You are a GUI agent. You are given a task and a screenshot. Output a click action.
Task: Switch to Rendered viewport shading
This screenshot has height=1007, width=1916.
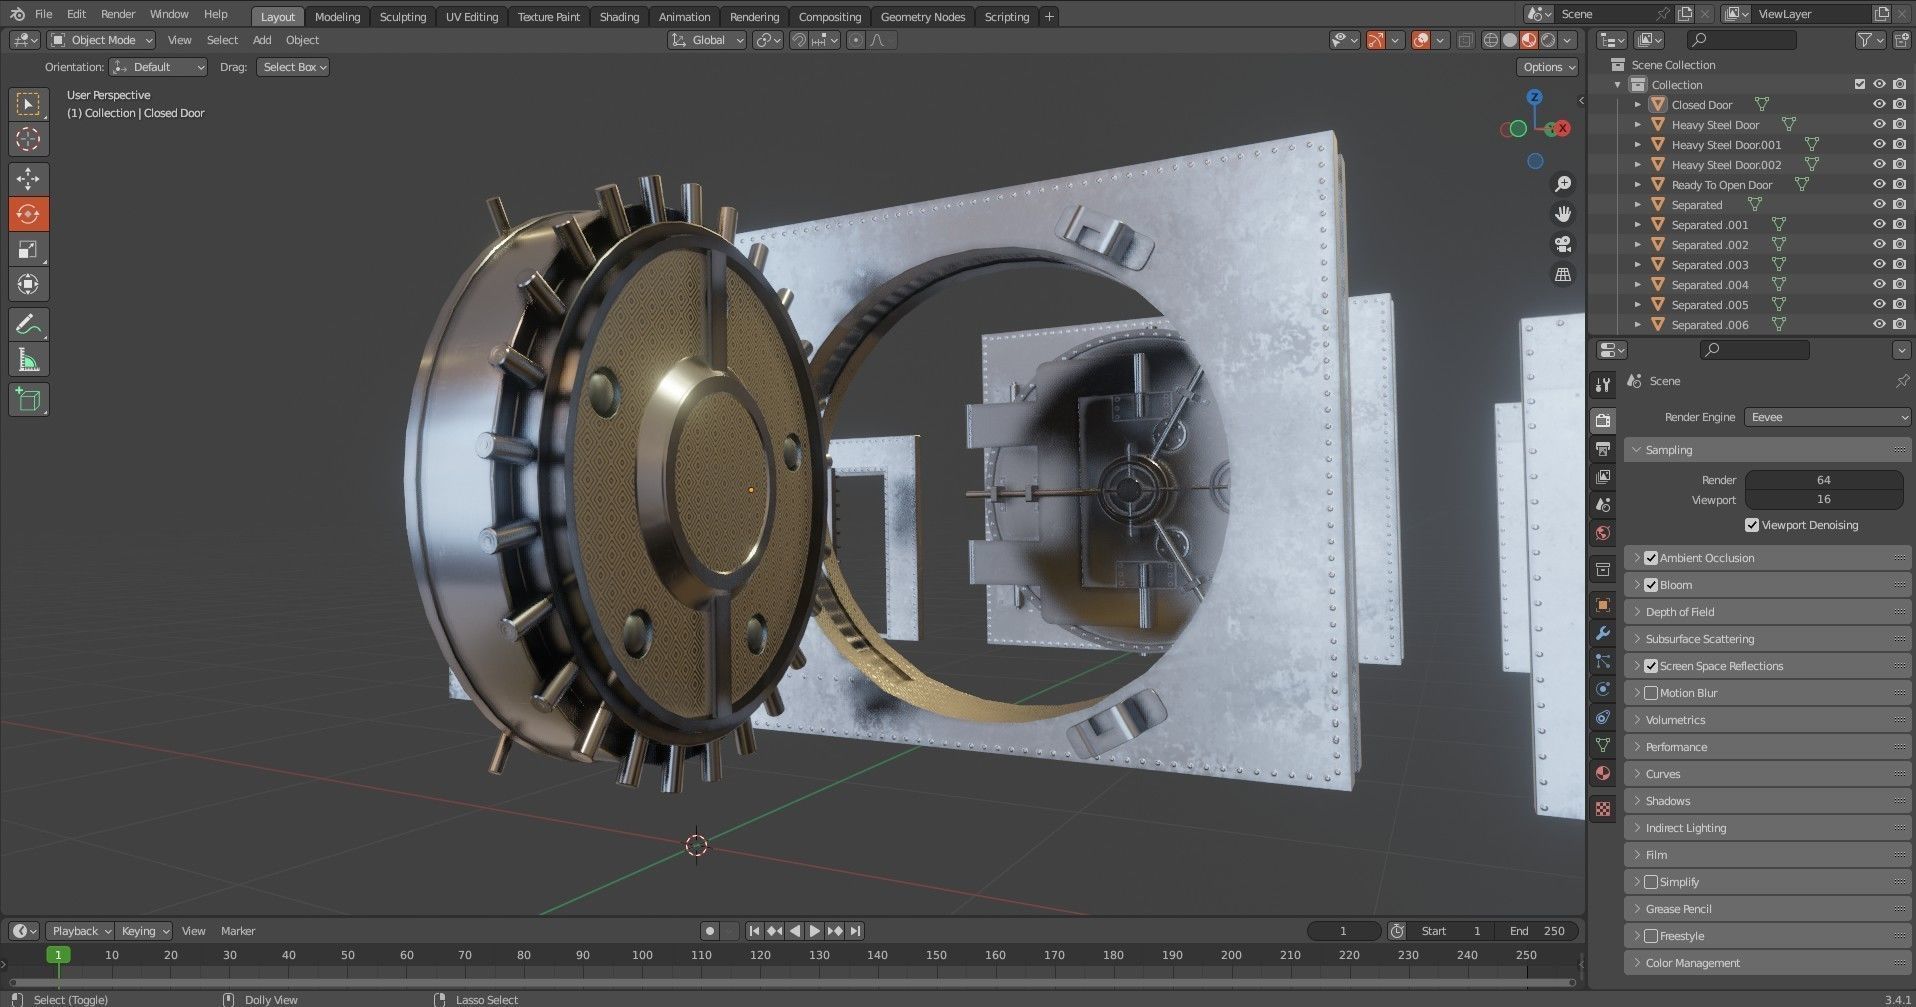pyautogui.click(x=1548, y=40)
